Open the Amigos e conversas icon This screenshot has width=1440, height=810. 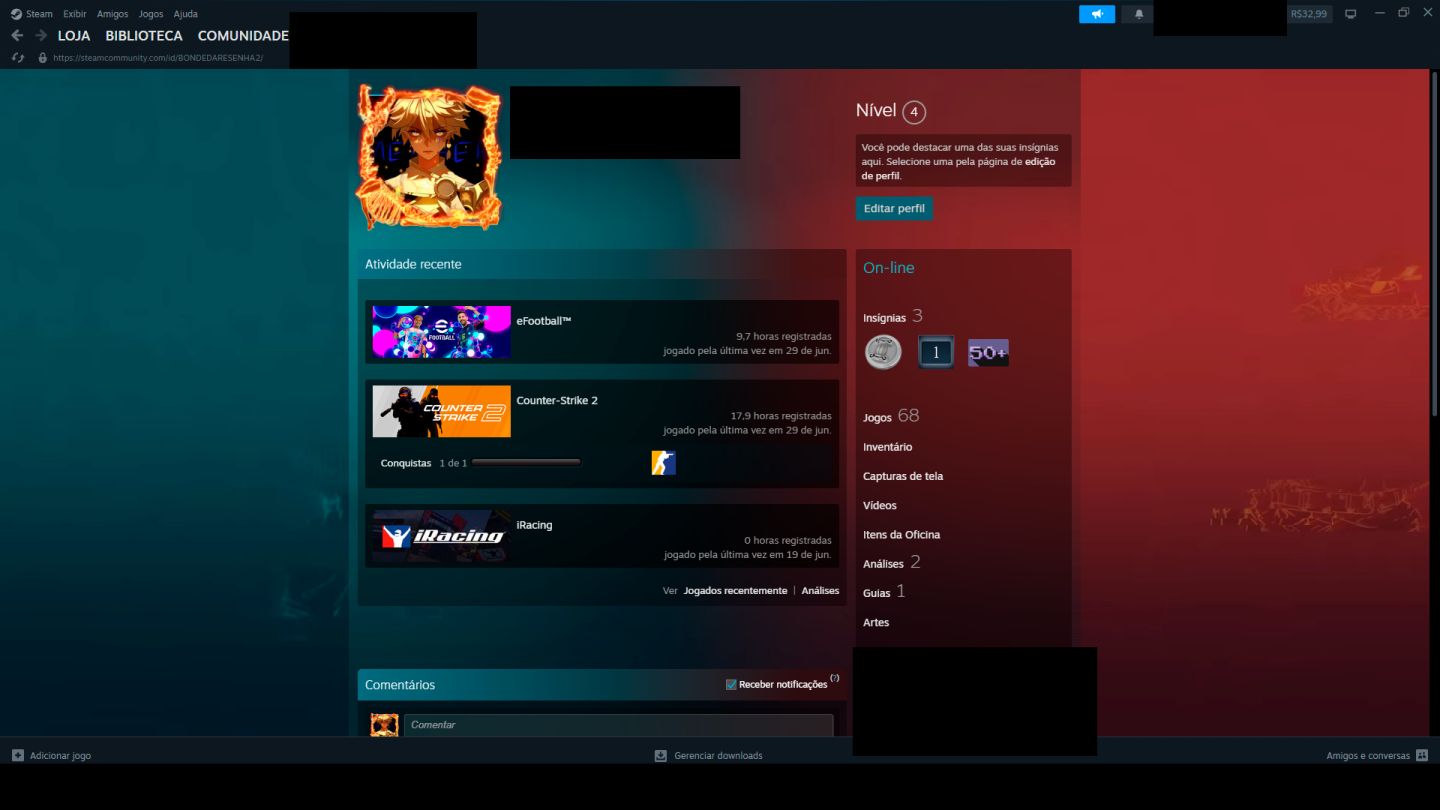[1422, 755]
